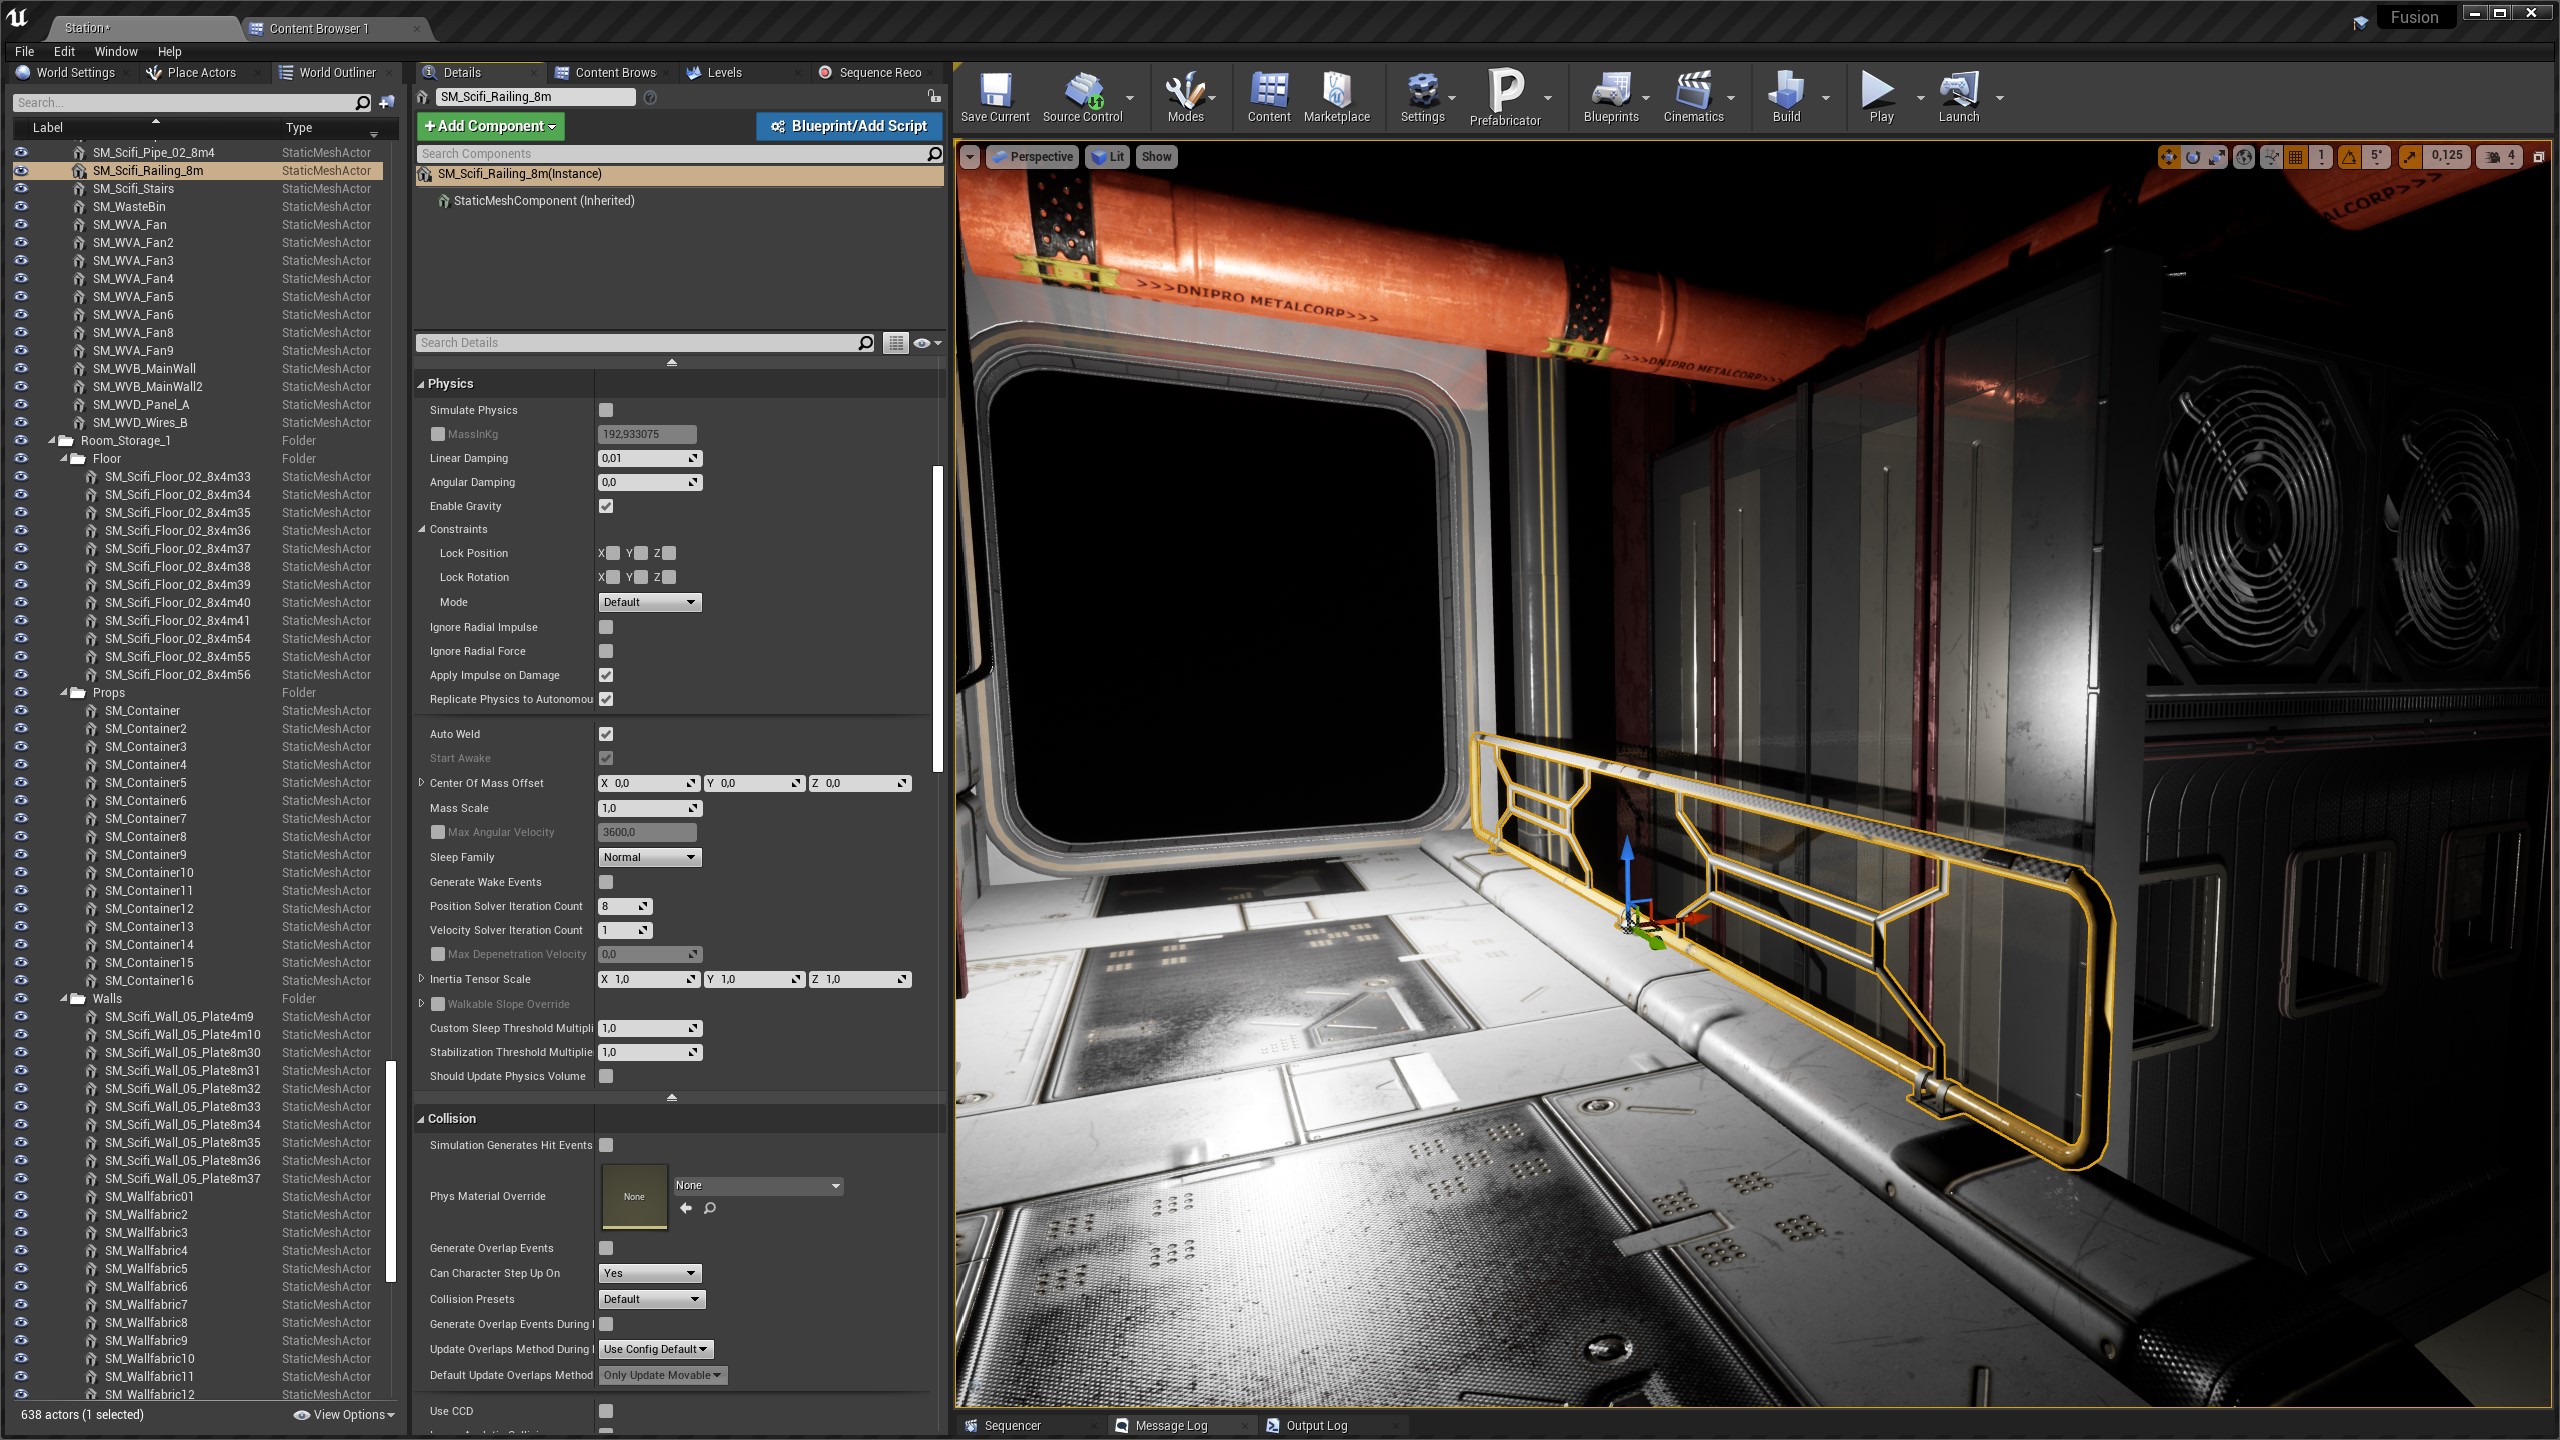This screenshot has height=1440, width=2560.
Task: Click the Prefabricator toolbar icon
Action: [x=1505, y=97]
